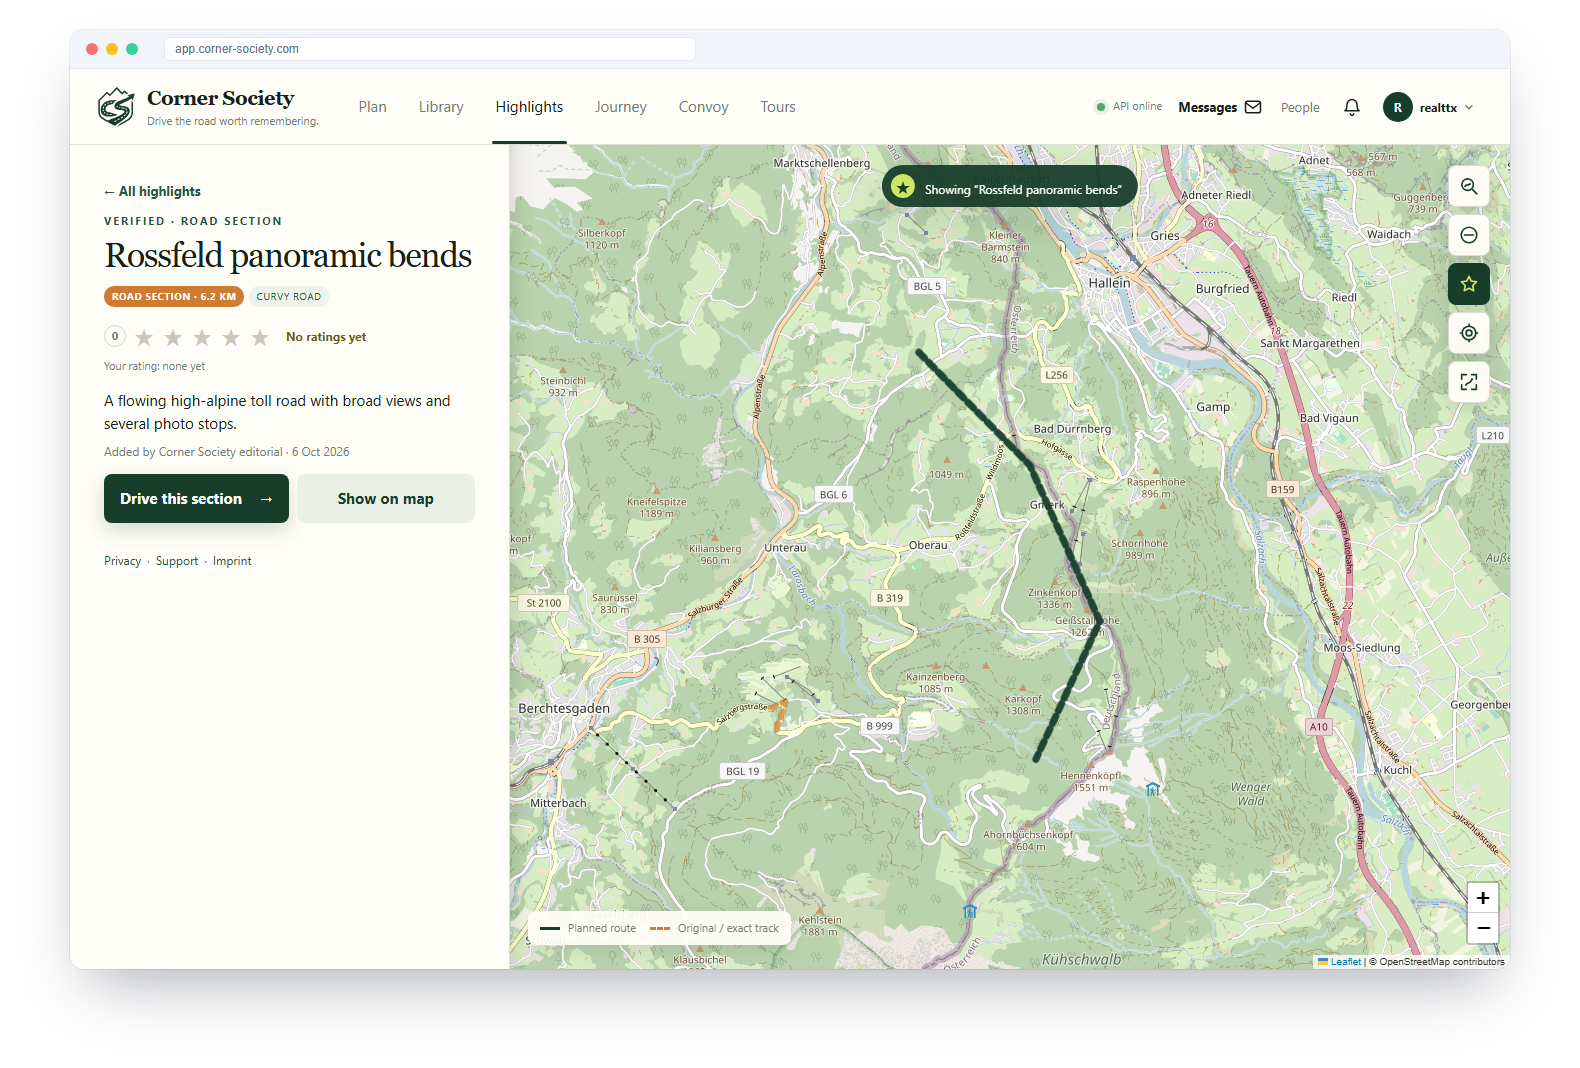Click the Rossfeld panoramic bends heading
Viewport: 1580px width, 1068px height.
(288, 255)
